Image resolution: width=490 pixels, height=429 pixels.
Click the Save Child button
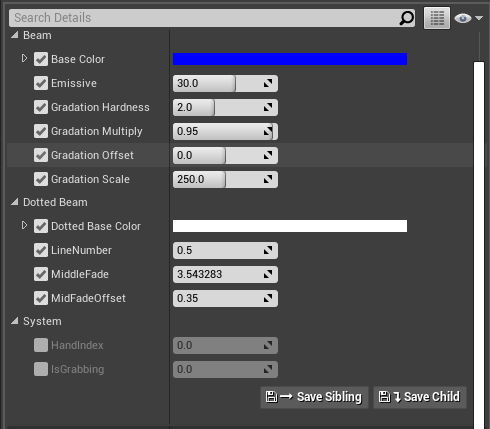point(420,397)
